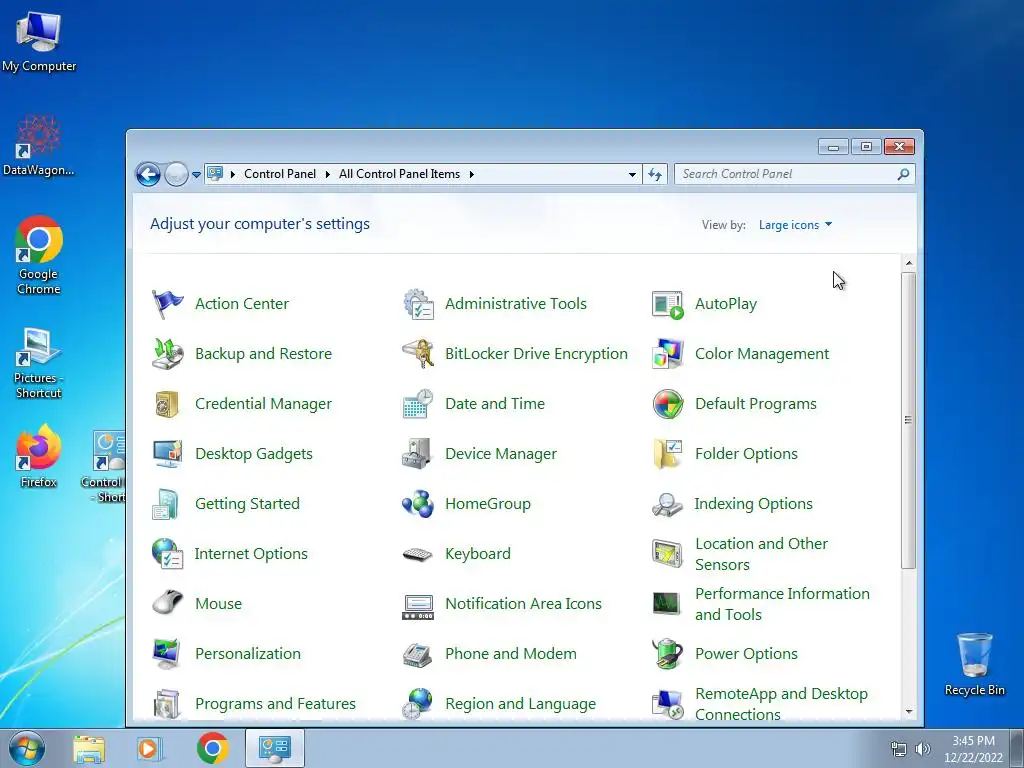Open the recent pages dropdown beside Forward
Image resolution: width=1024 pixels, height=768 pixels.
[196, 175]
